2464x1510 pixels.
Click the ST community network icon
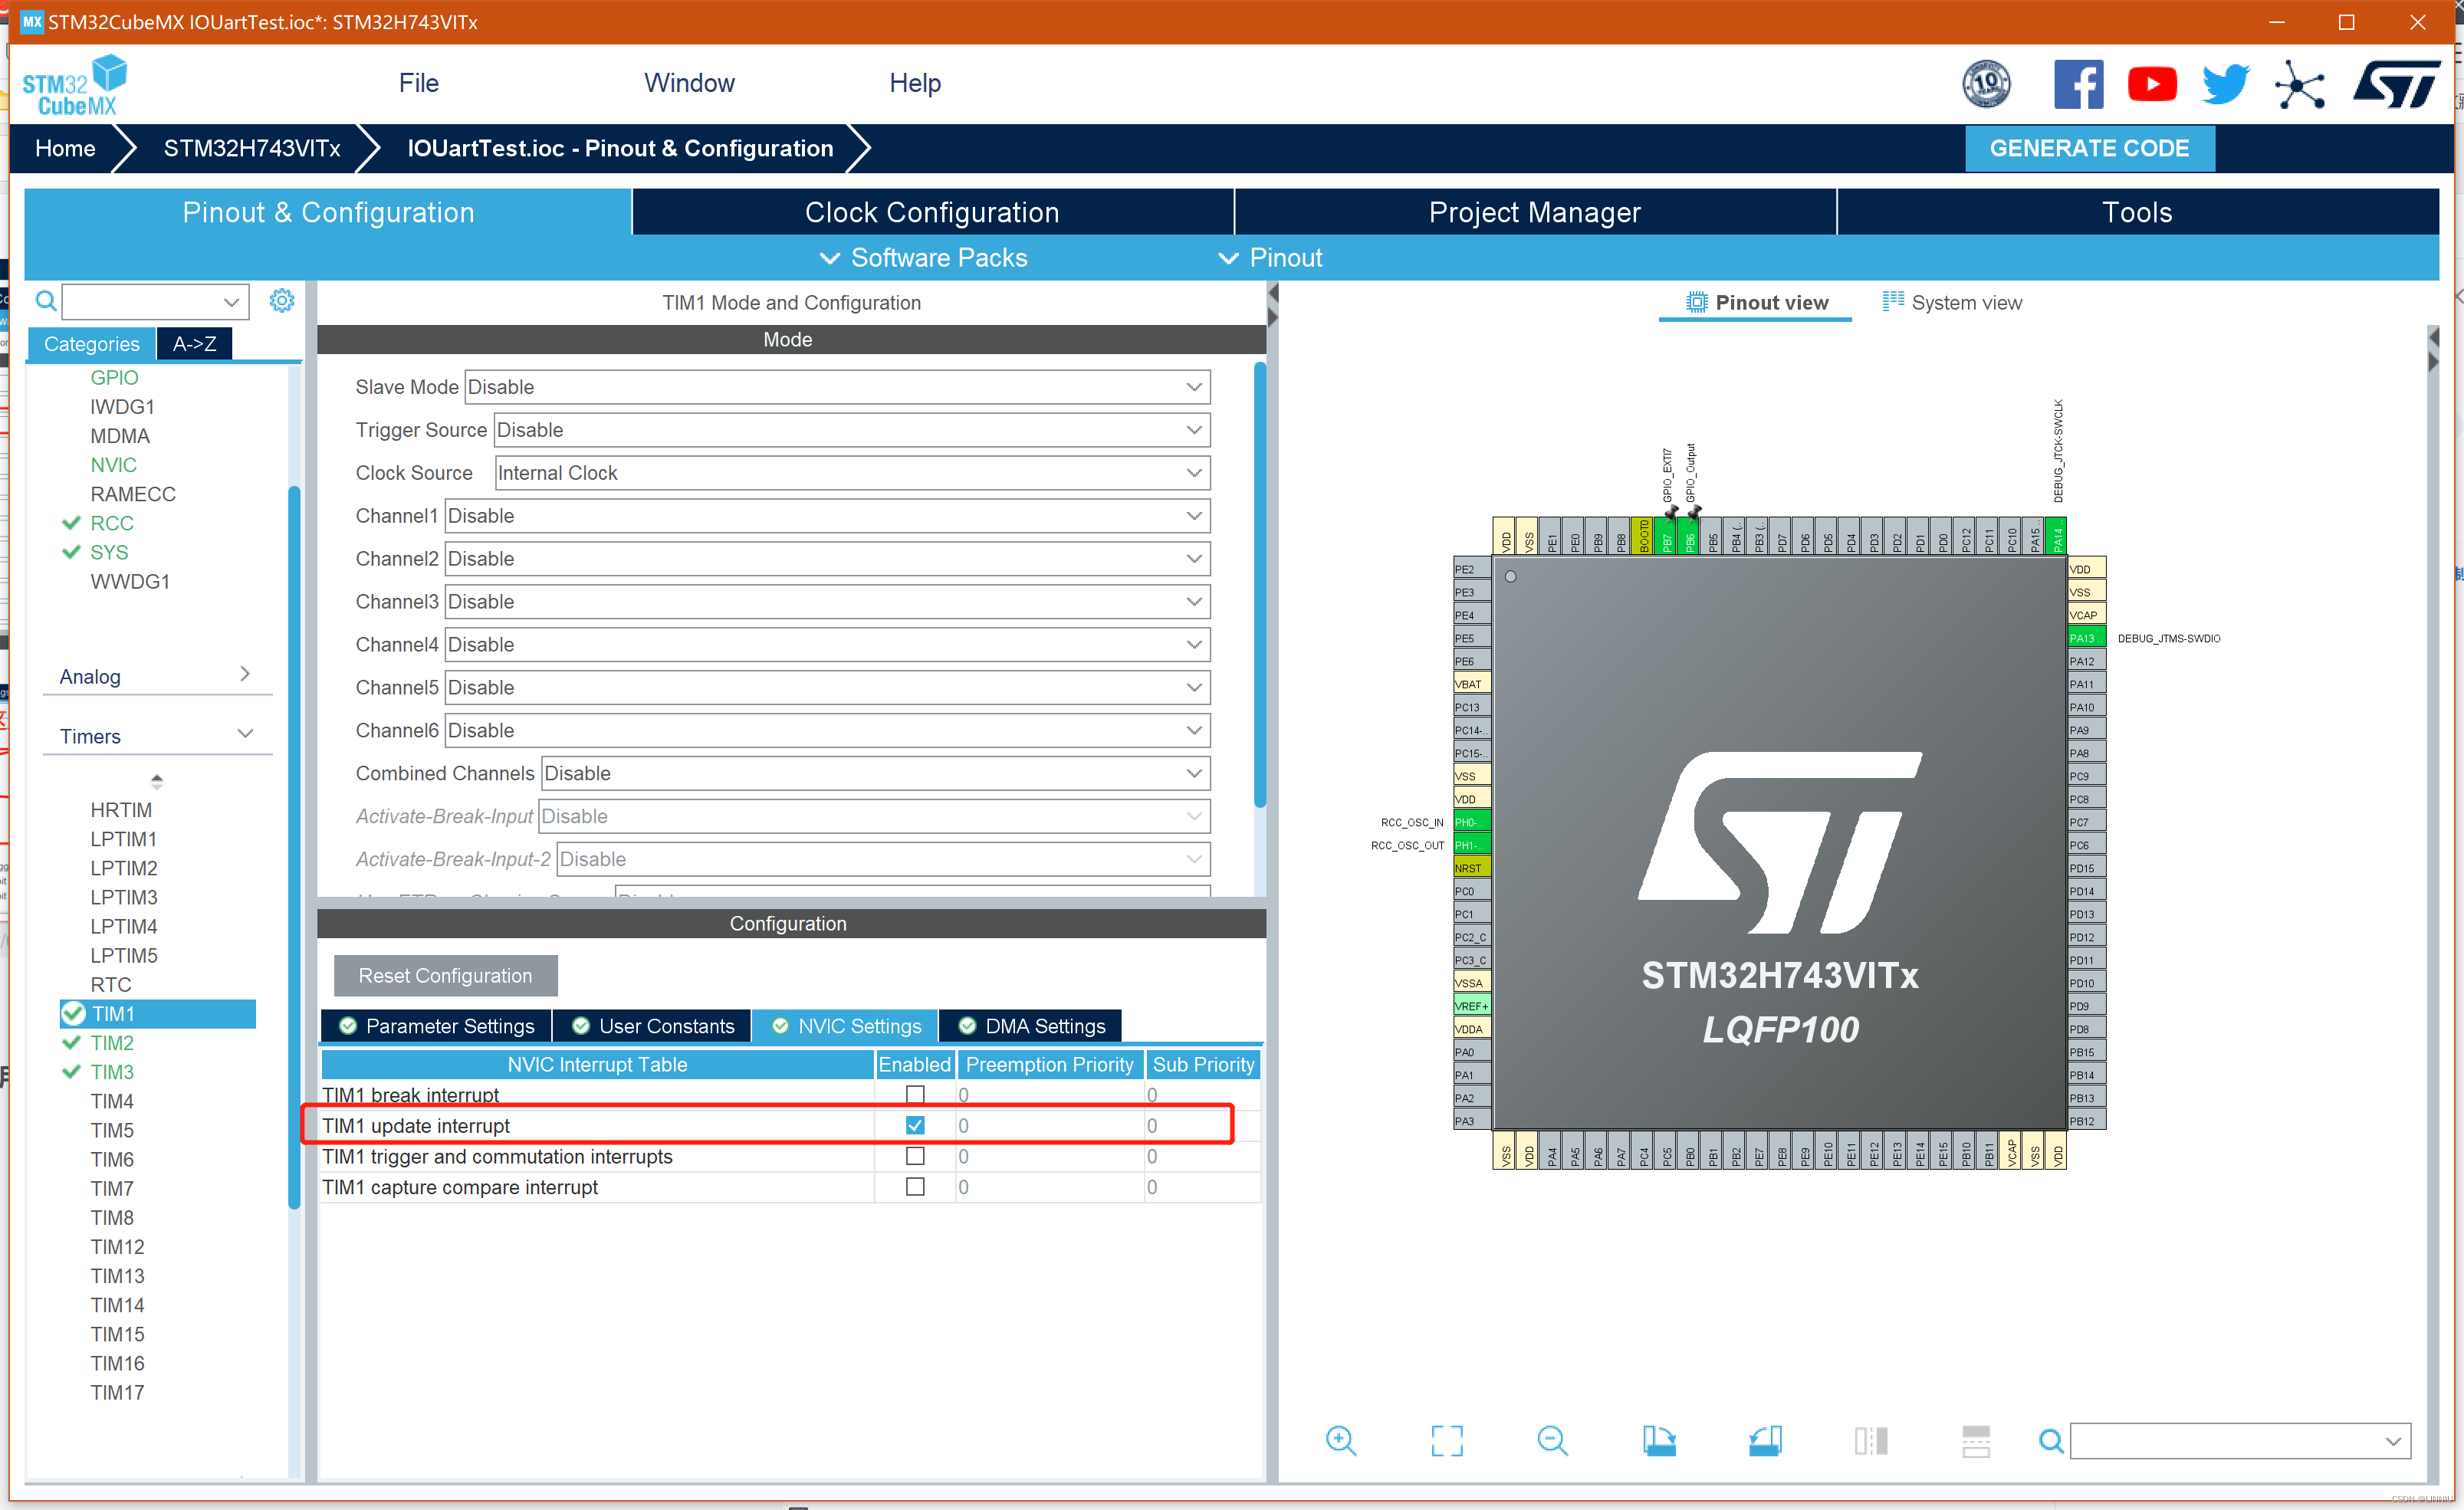(2299, 84)
